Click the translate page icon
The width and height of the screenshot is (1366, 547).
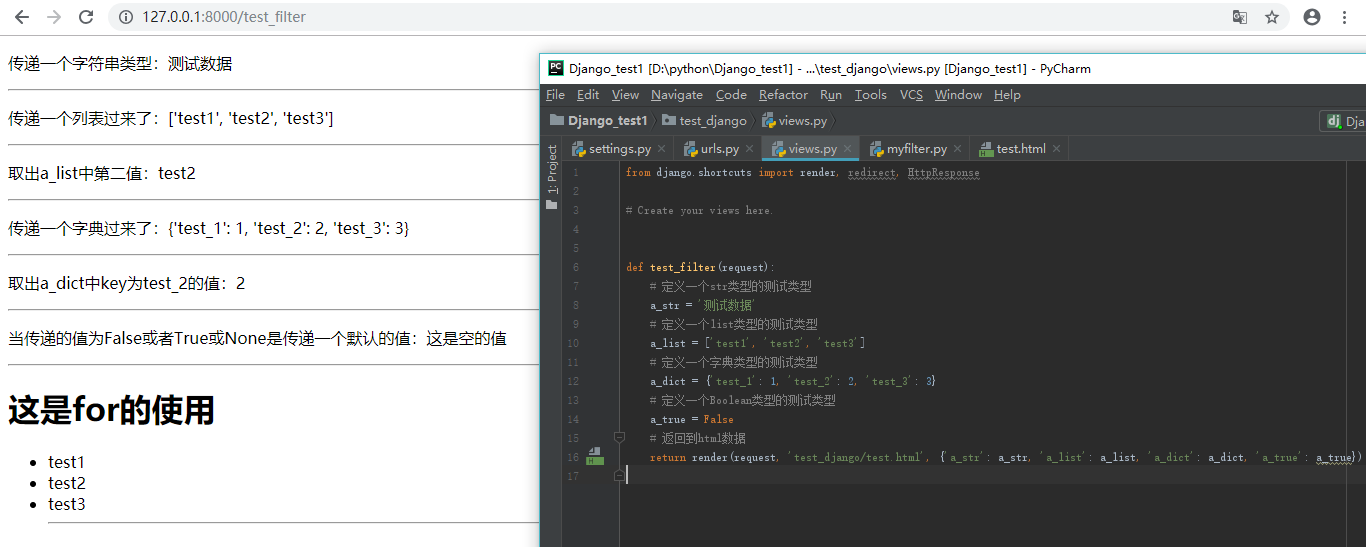pos(1240,17)
